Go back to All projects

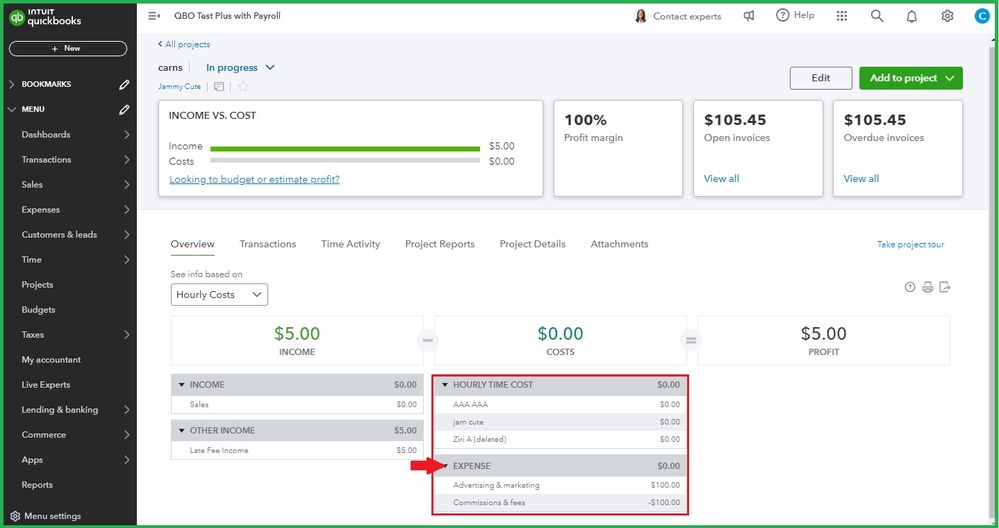pos(183,45)
